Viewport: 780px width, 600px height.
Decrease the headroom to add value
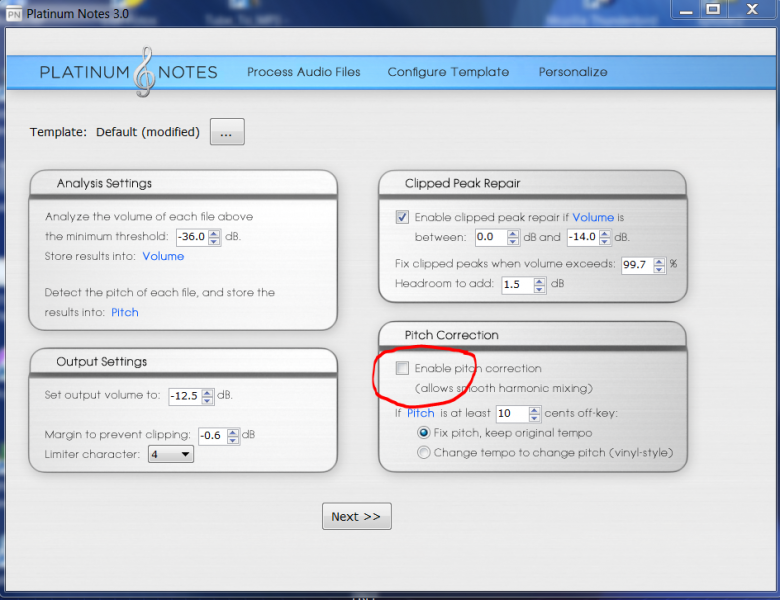(x=539, y=289)
